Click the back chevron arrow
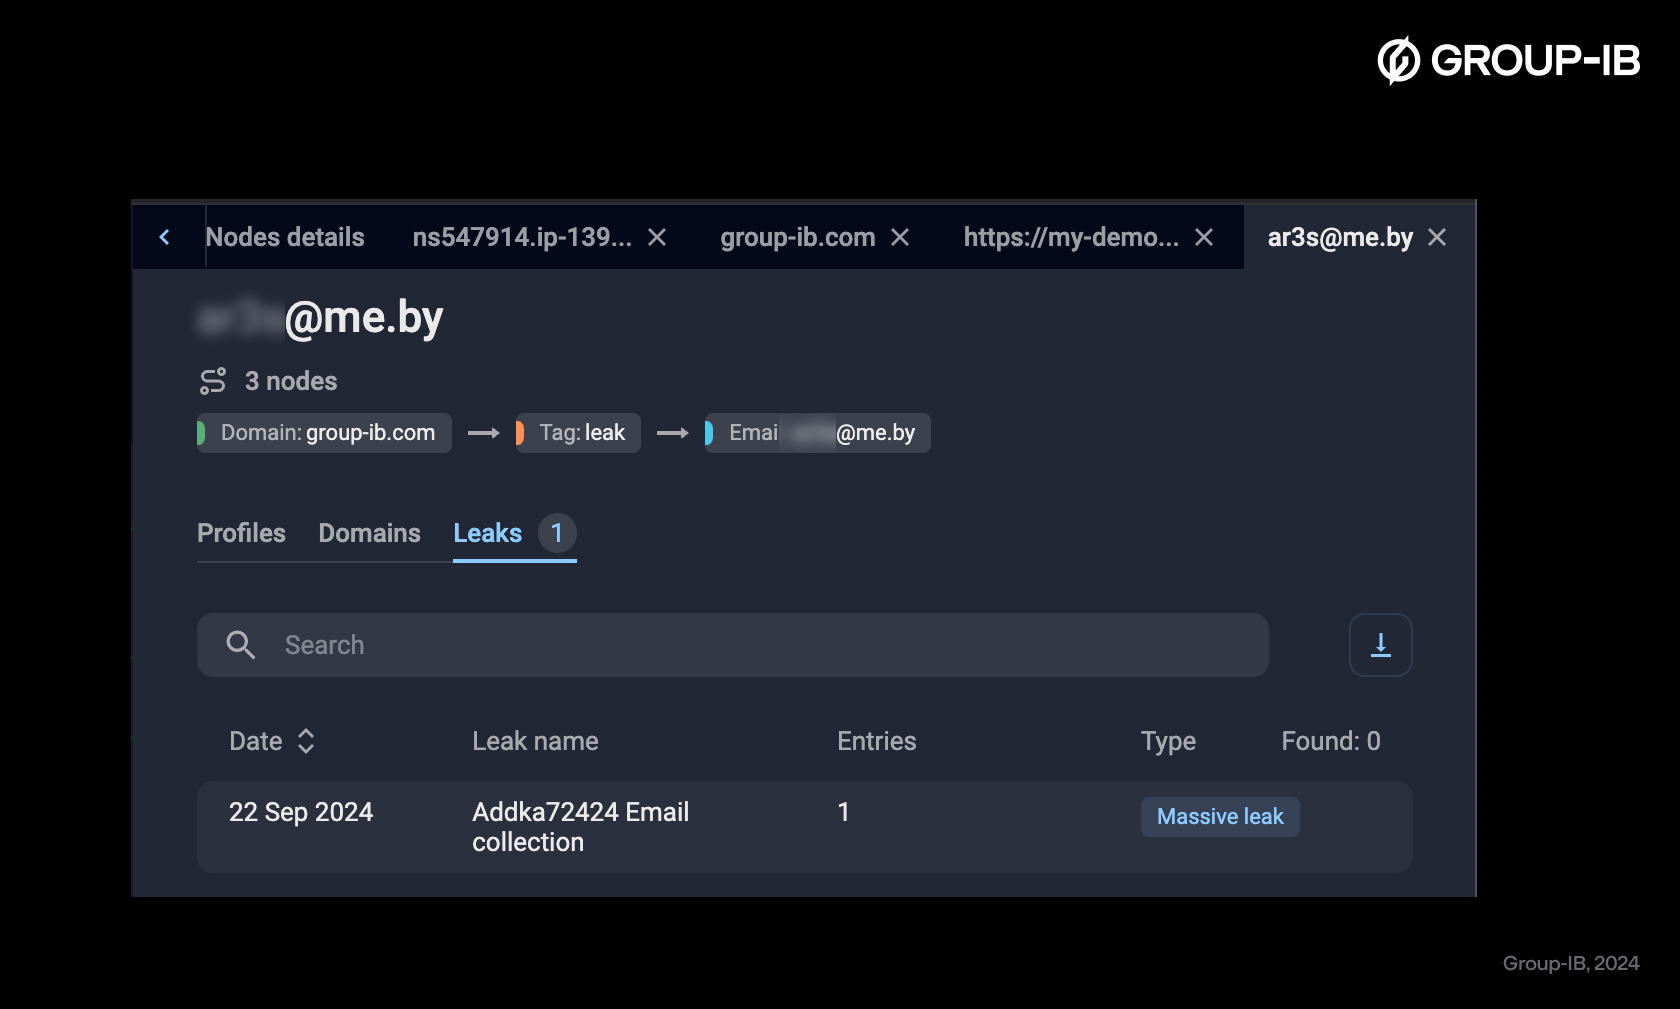The image size is (1680, 1009). [165, 237]
